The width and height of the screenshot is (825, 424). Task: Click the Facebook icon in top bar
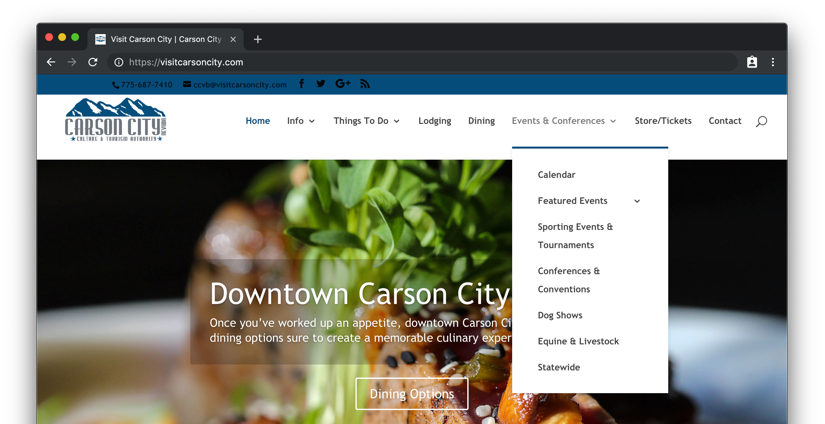[301, 84]
